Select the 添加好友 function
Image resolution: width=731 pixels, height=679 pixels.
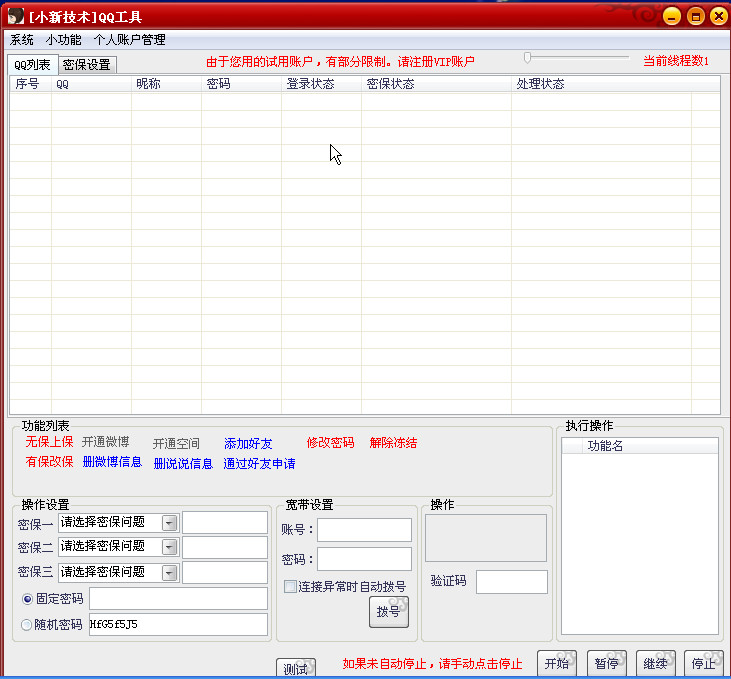248,443
